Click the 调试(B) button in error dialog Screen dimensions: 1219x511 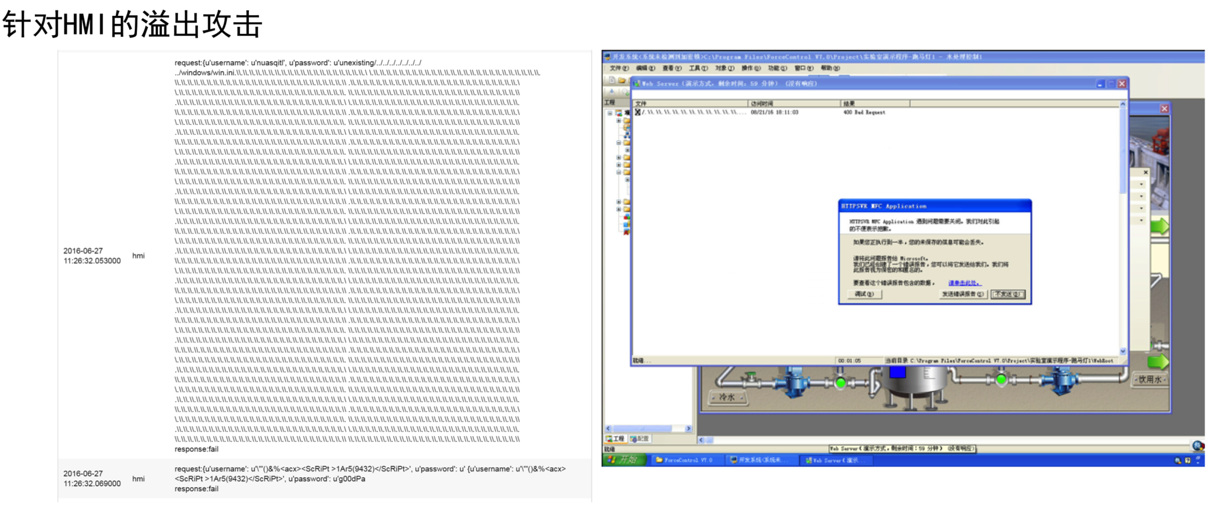point(865,294)
